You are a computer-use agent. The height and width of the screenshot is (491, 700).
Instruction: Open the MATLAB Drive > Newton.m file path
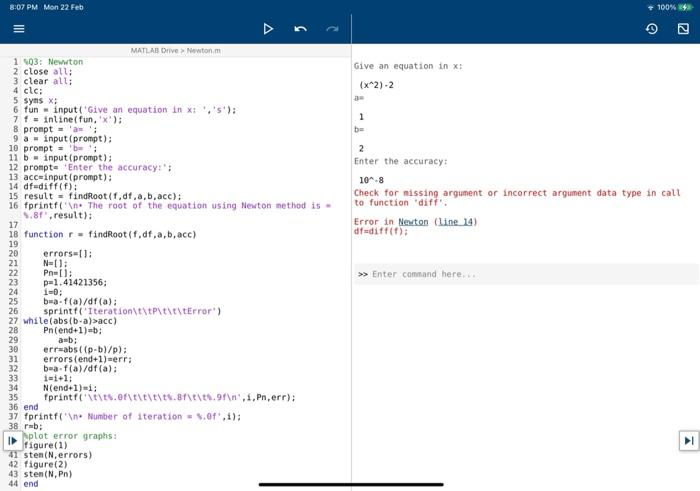(x=175, y=50)
